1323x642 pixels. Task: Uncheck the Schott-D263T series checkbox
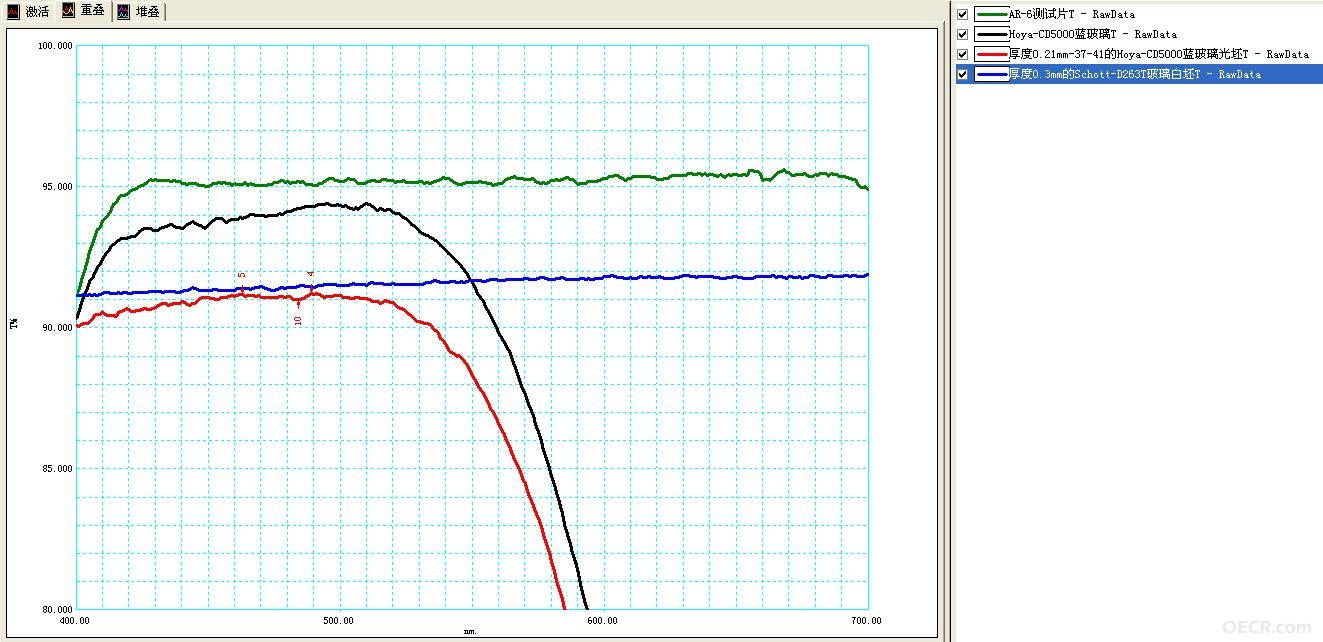tap(963, 74)
